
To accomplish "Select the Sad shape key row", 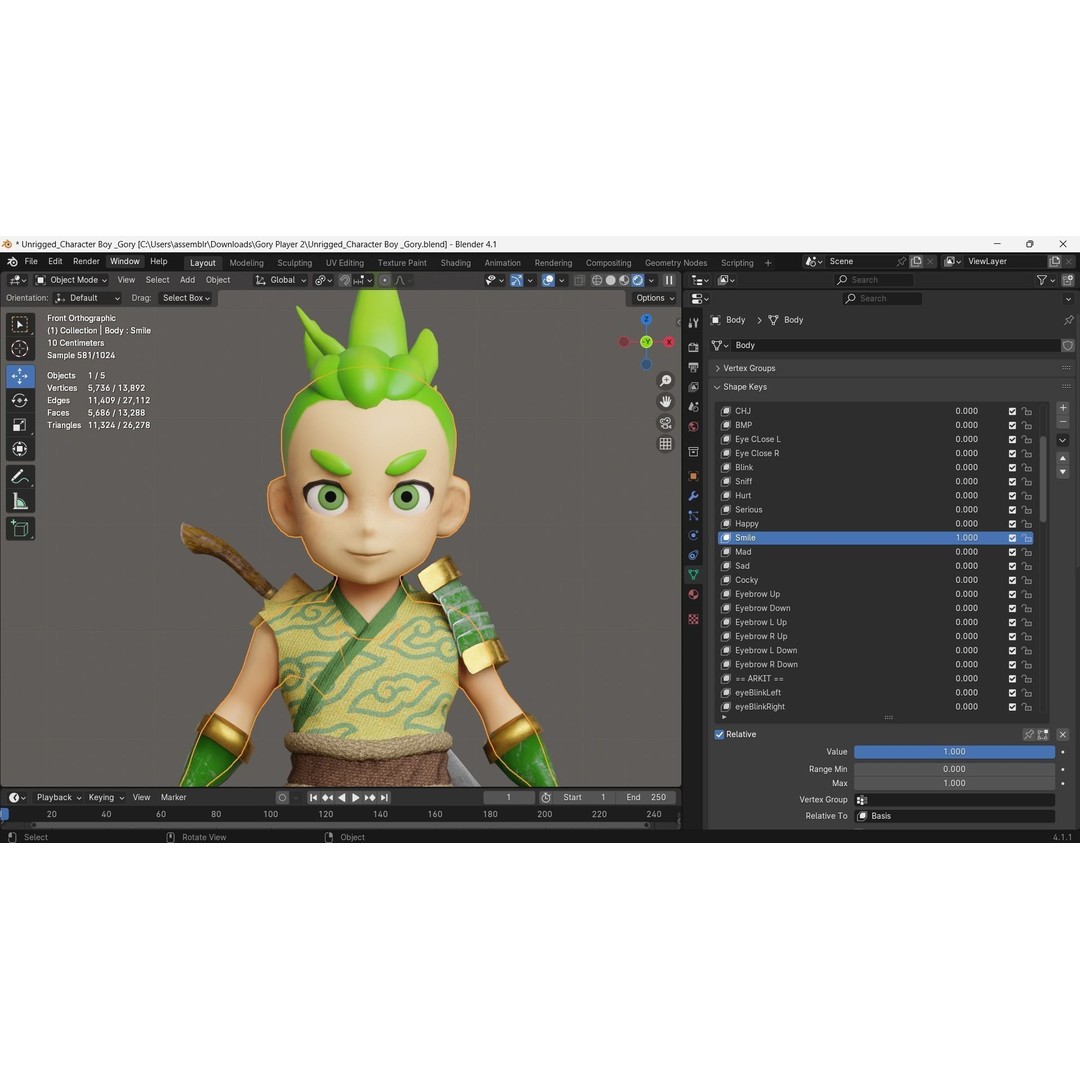I will [x=875, y=566].
